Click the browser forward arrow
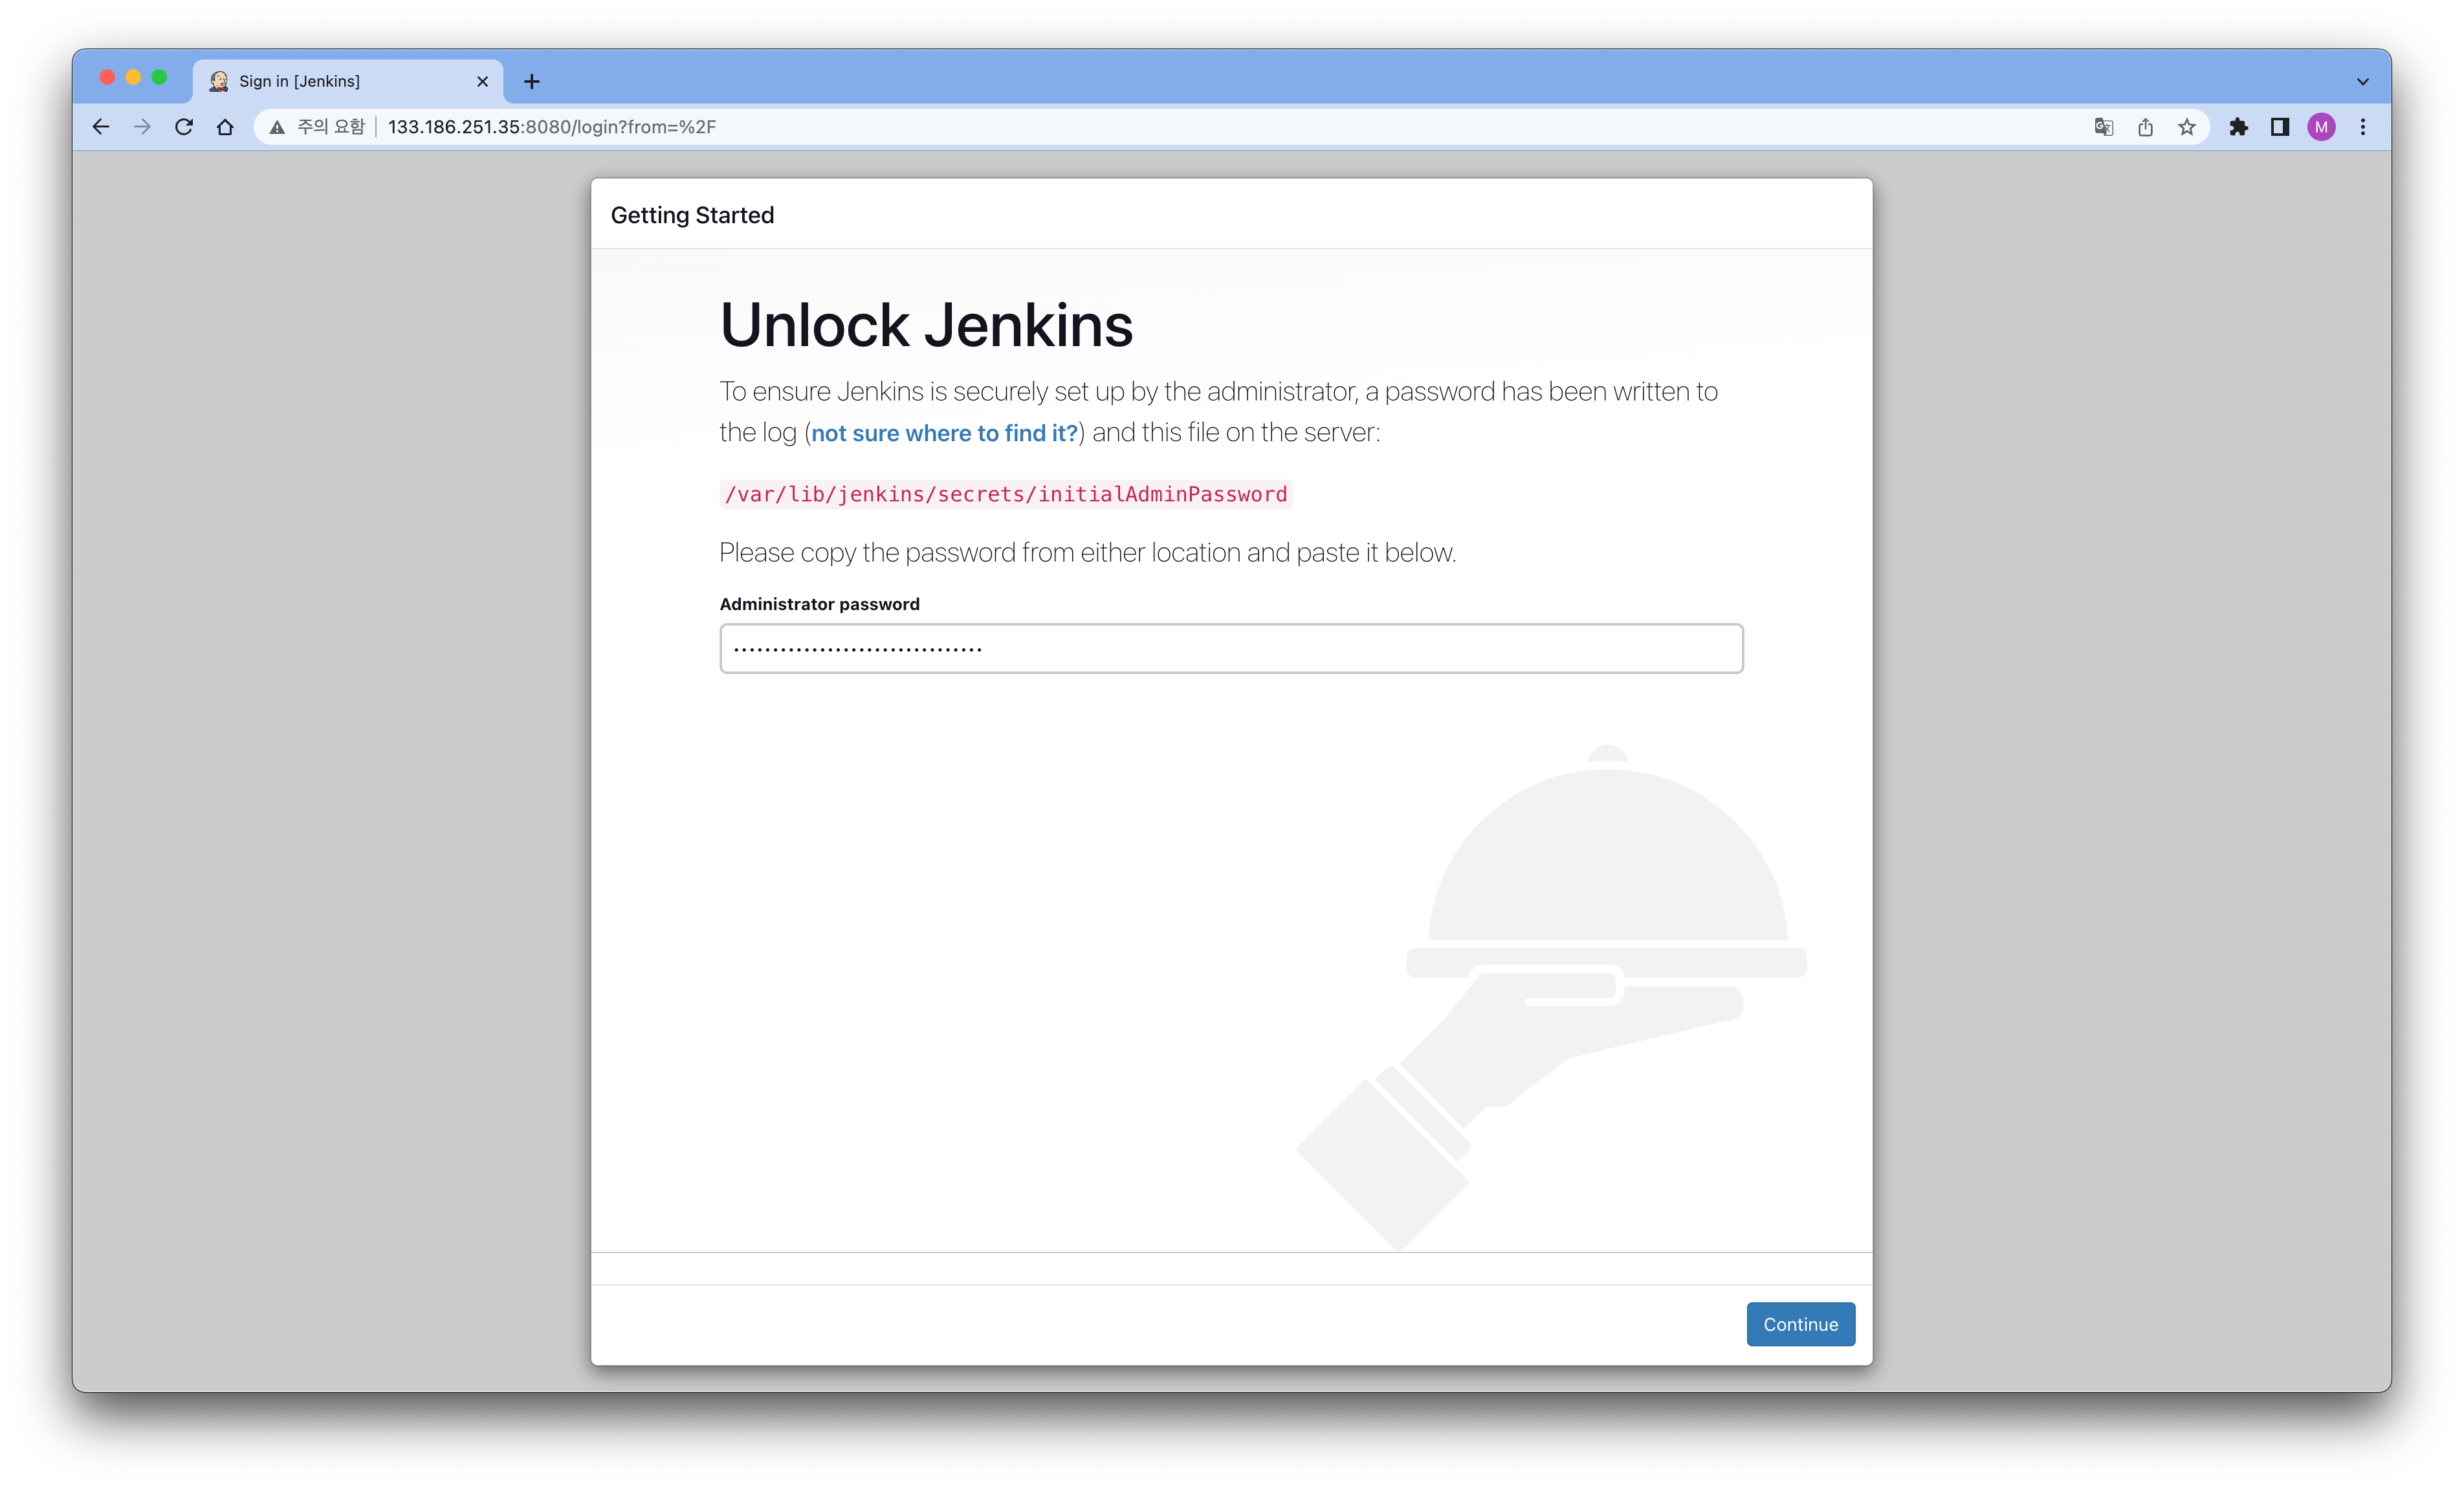 pos(142,127)
